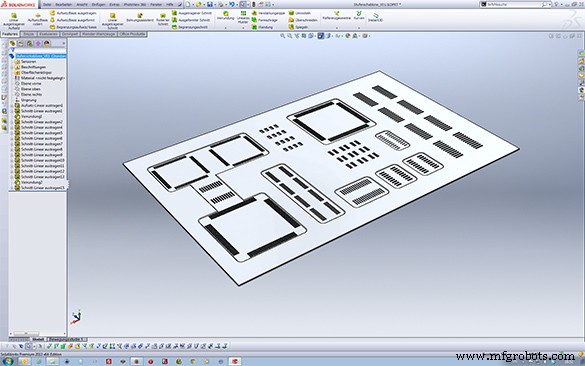
Task: Click the Aufsatz/Basis rotiert tool
Action: click(38, 20)
